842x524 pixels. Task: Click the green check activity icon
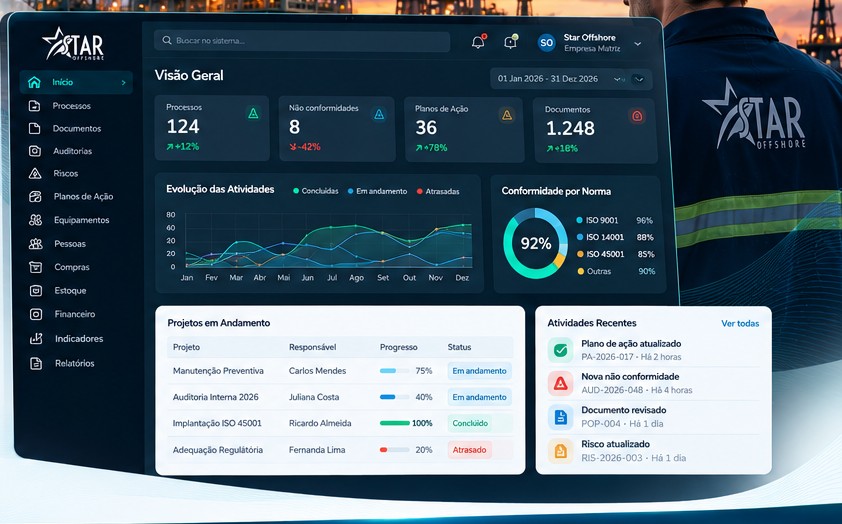click(561, 351)
